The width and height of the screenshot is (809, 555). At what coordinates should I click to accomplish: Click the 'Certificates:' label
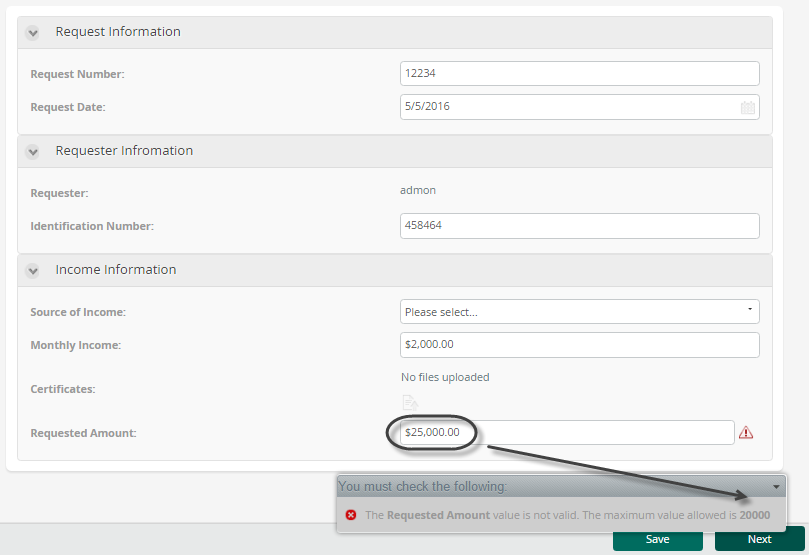click(63, 389)
